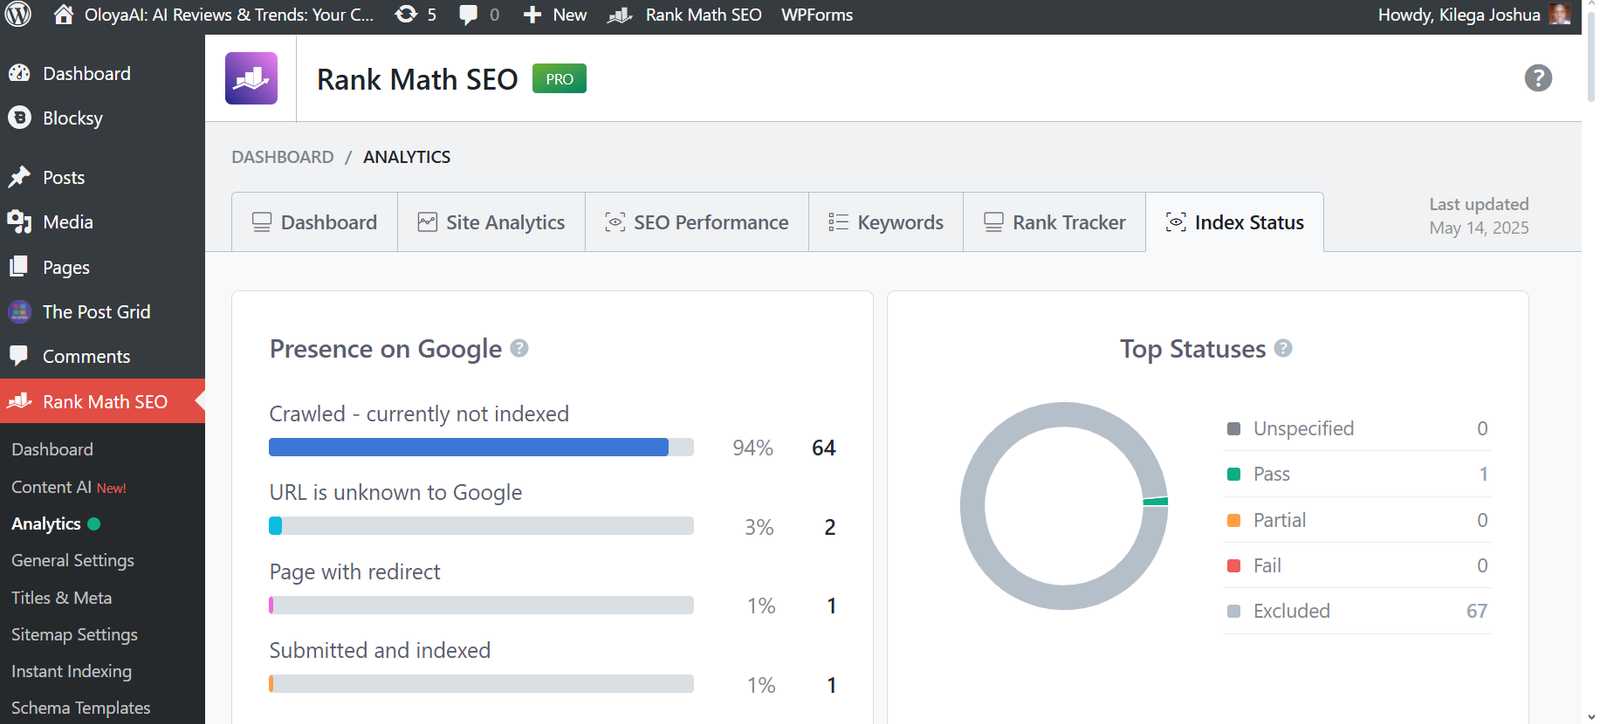Switch to the Site Analytics tab
Viewport: 1600px width, 724px height.
coord(491,222)
